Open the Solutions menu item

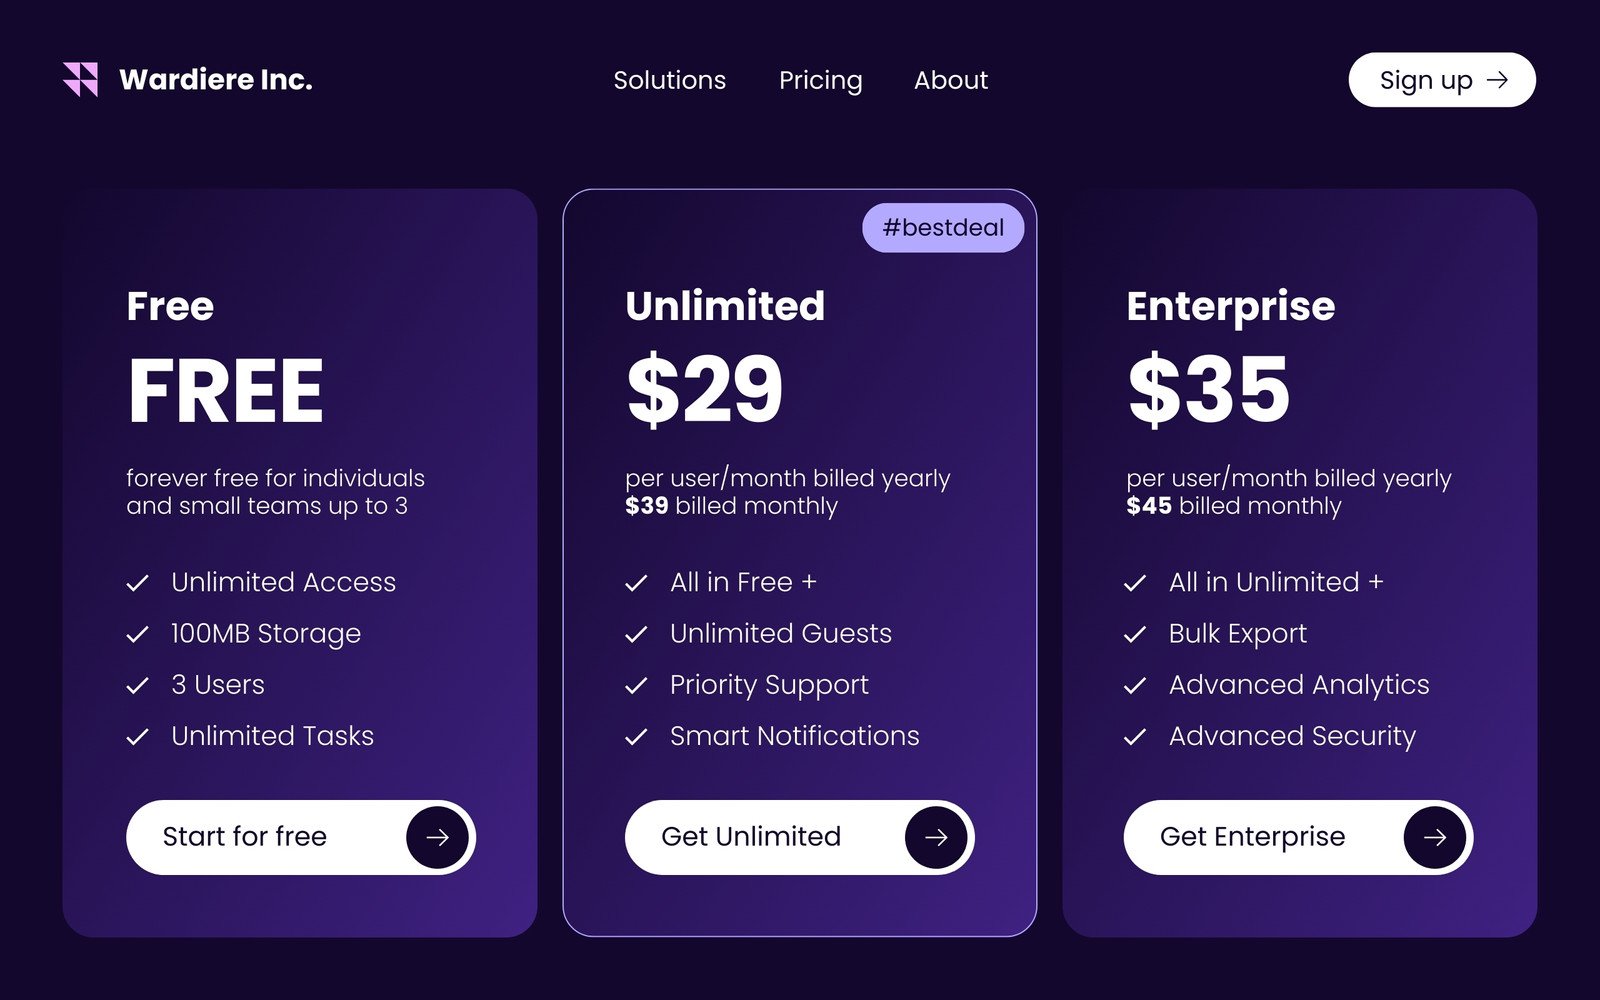click(670, 80)
